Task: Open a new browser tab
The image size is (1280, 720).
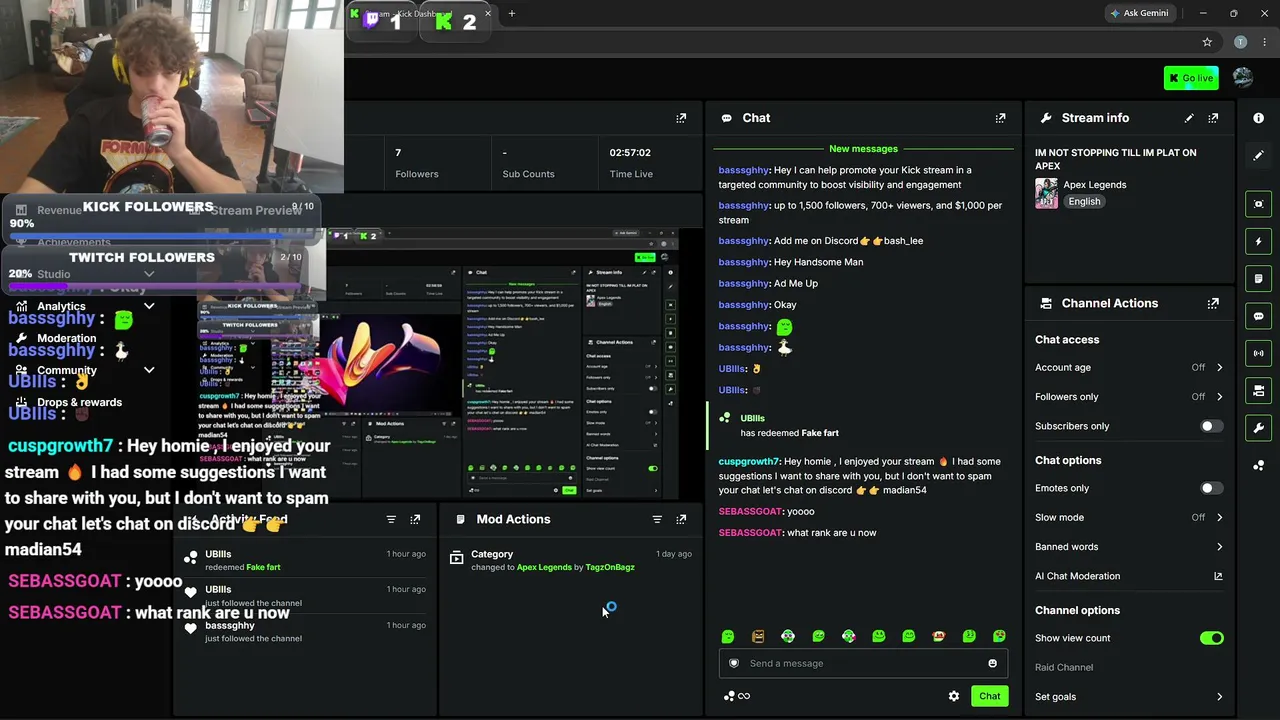Action: point(511,14)
